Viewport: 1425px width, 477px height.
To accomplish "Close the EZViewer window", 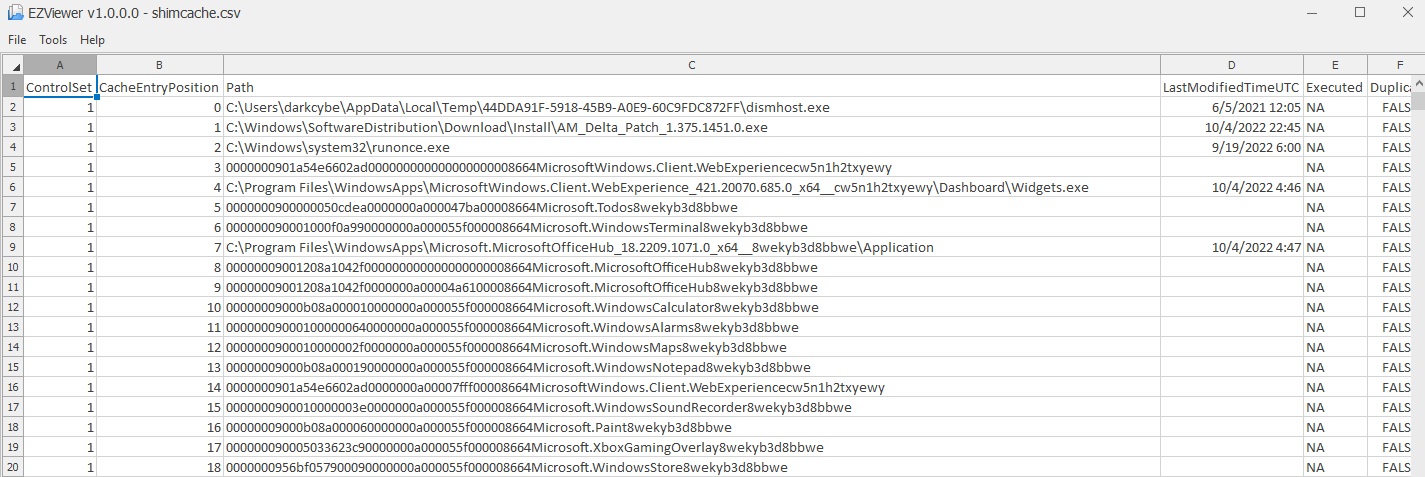I will [1403, 13].
